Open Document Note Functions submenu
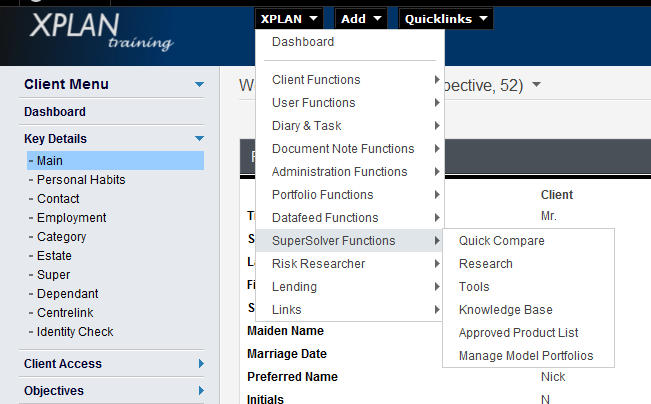 click(x=350, y=149)
